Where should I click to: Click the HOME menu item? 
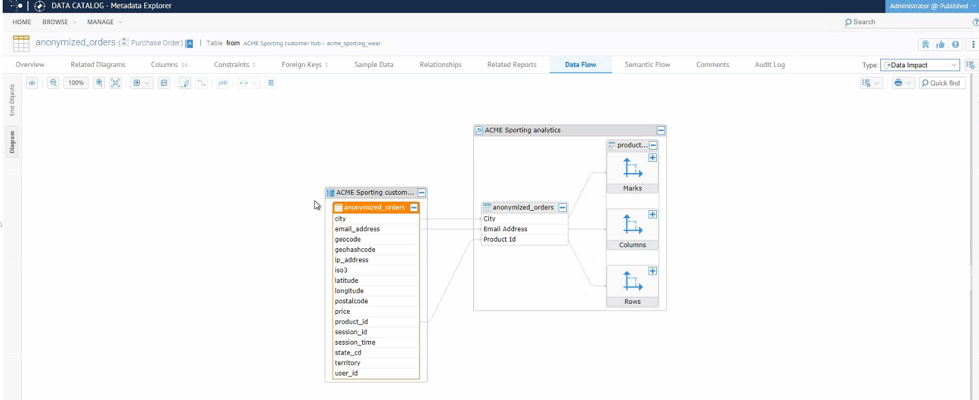[x=22, y=22]
